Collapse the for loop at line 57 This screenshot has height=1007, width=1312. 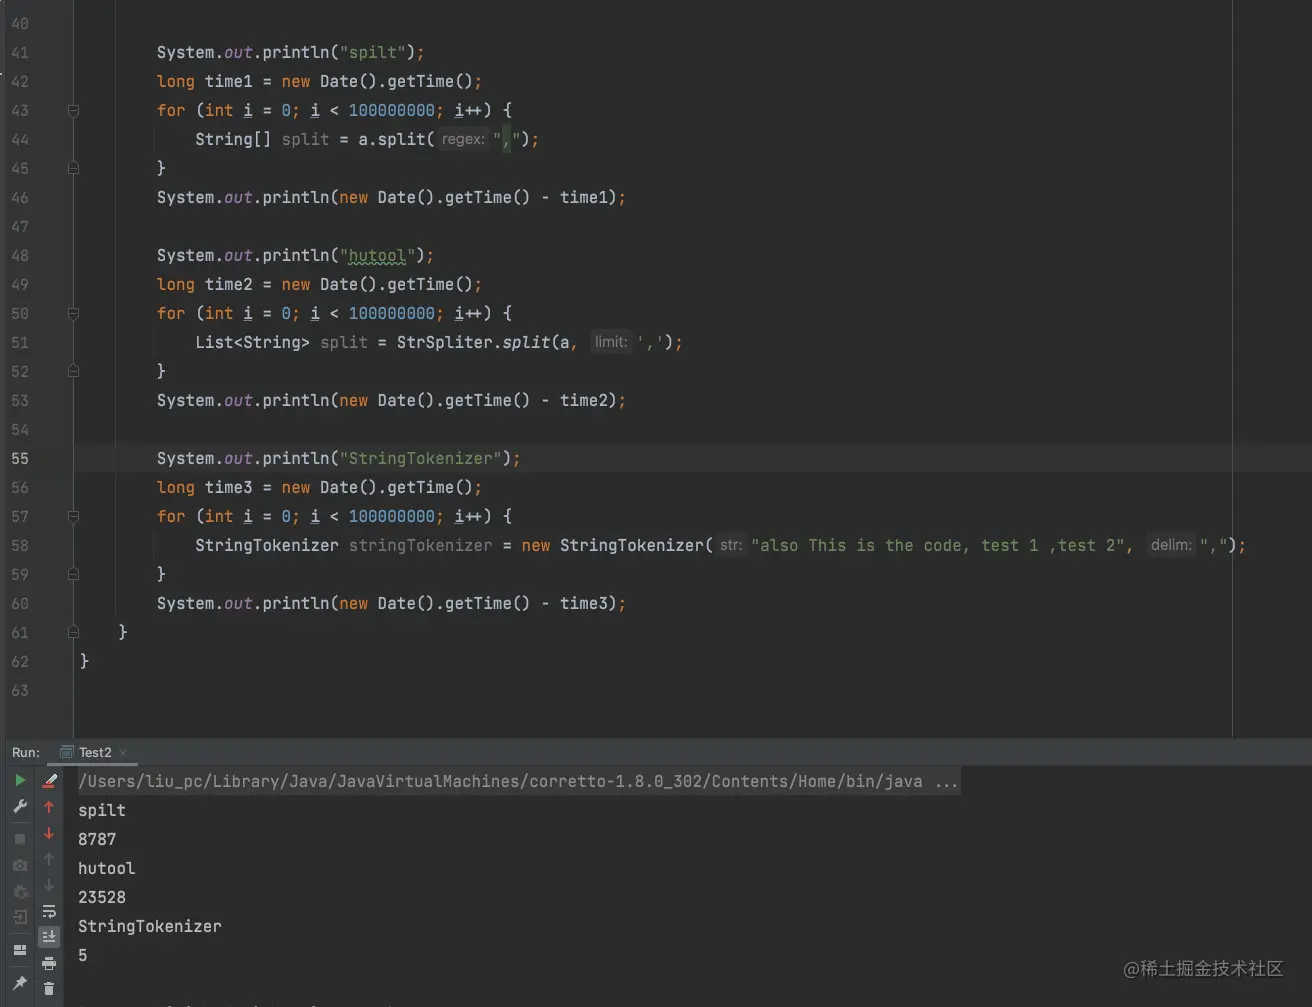tap(73, 516)
